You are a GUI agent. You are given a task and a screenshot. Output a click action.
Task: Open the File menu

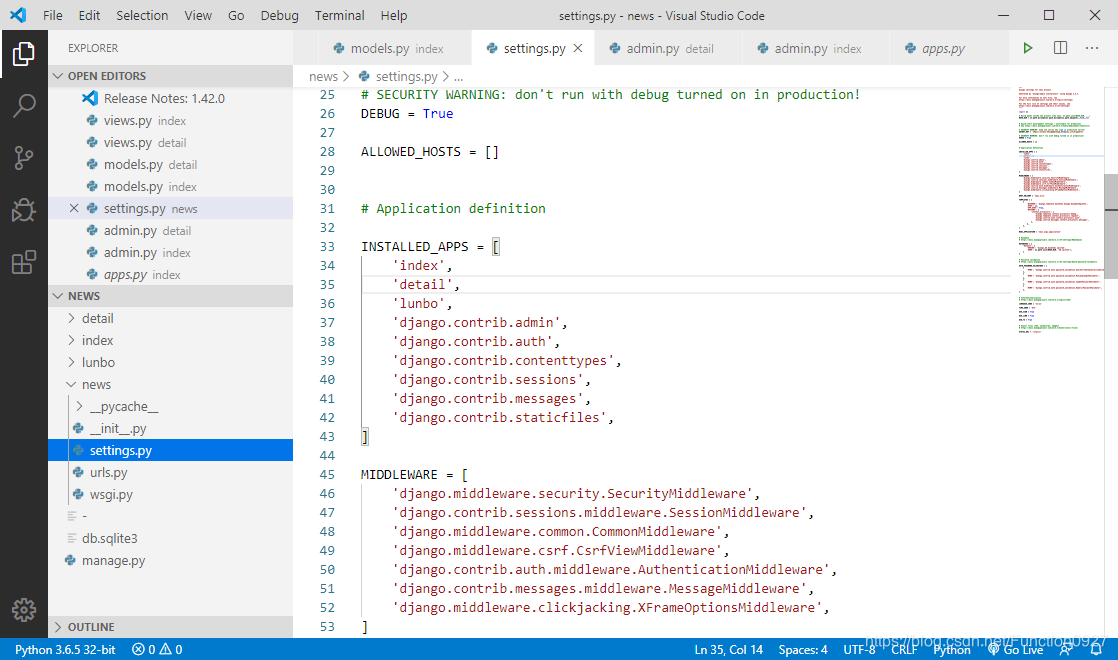53,15
